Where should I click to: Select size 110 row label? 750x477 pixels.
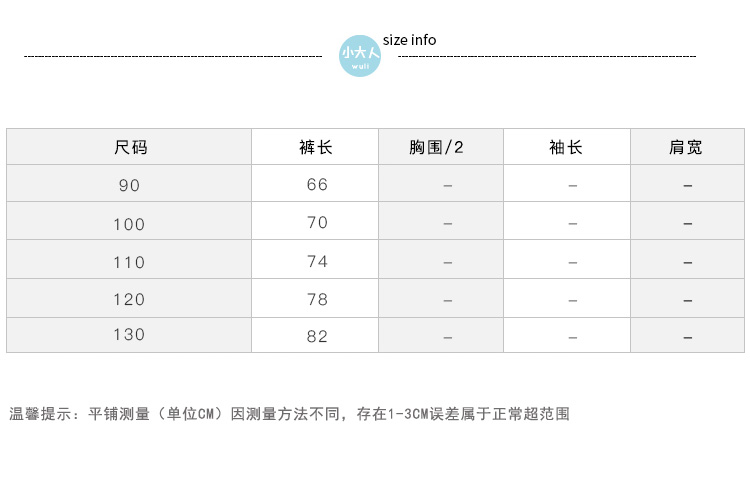[x=129, y=262]
